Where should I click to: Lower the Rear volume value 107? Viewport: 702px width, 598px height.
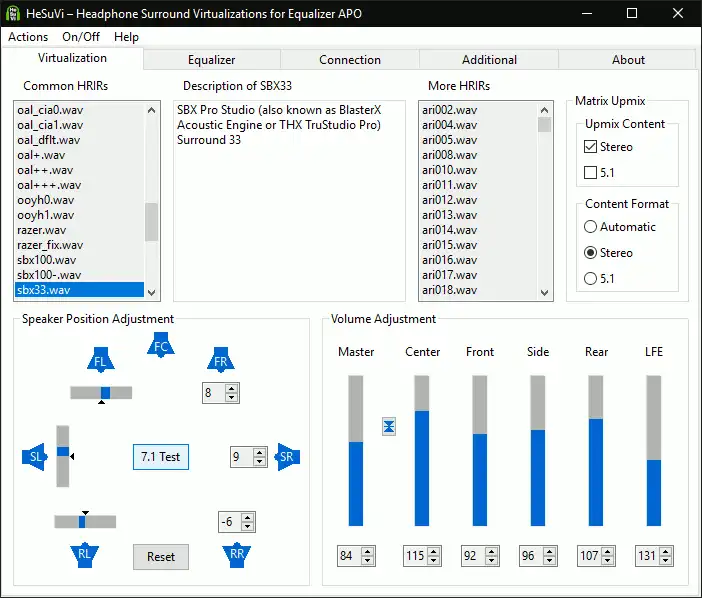coord(608,560)
